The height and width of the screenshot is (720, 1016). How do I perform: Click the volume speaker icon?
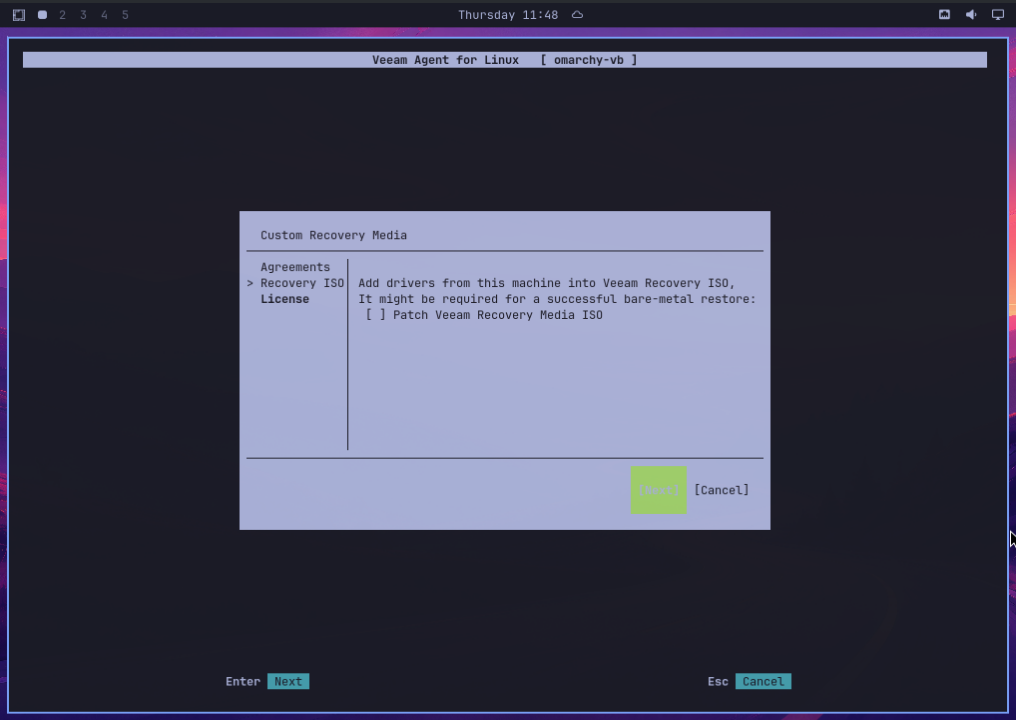pos(971,15)
